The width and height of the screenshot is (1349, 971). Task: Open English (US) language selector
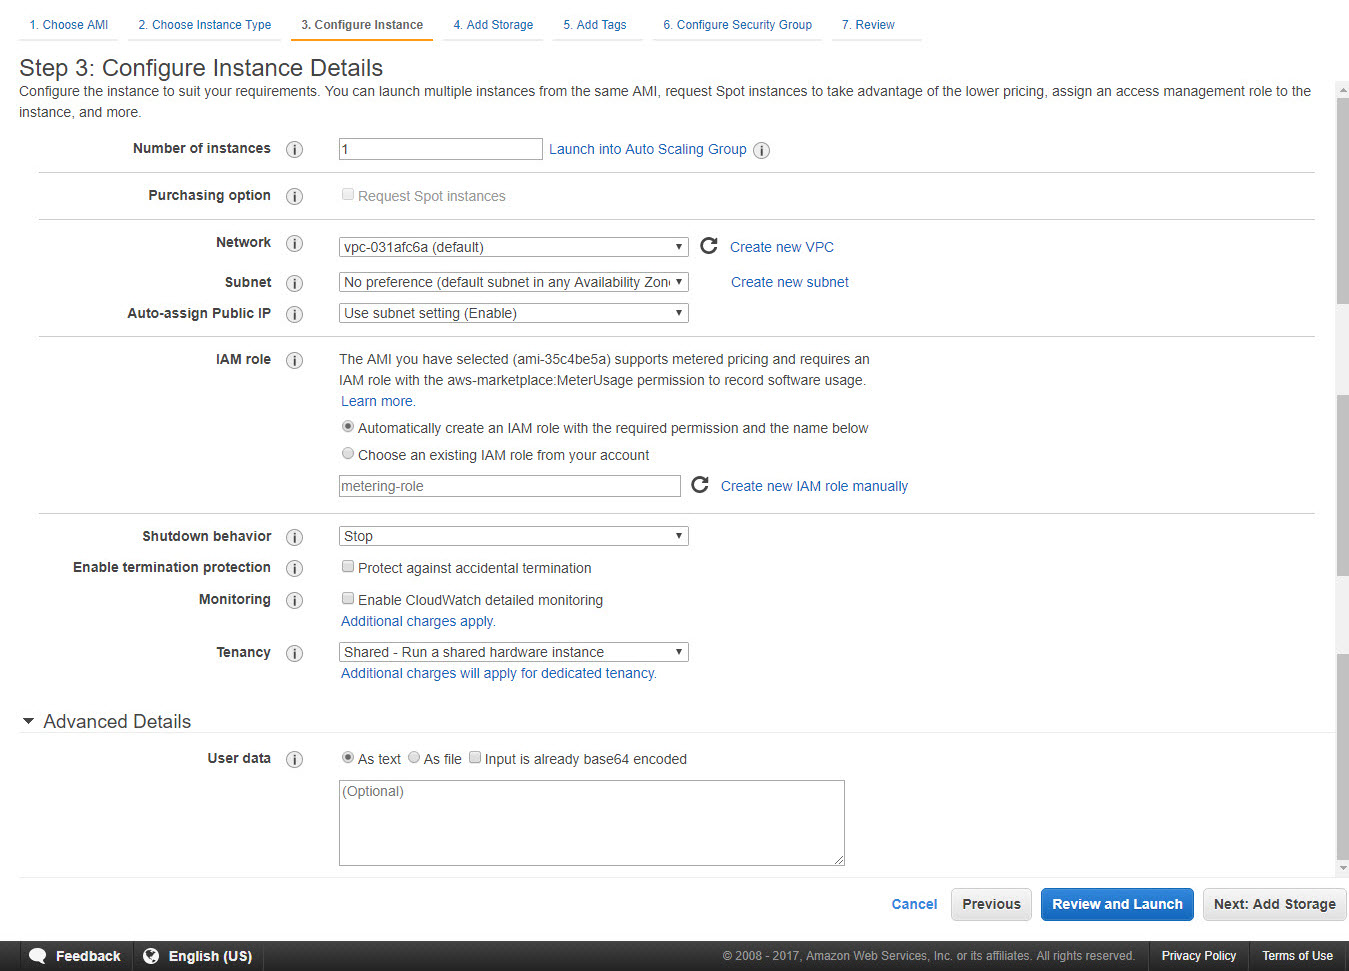pos(198,956)
